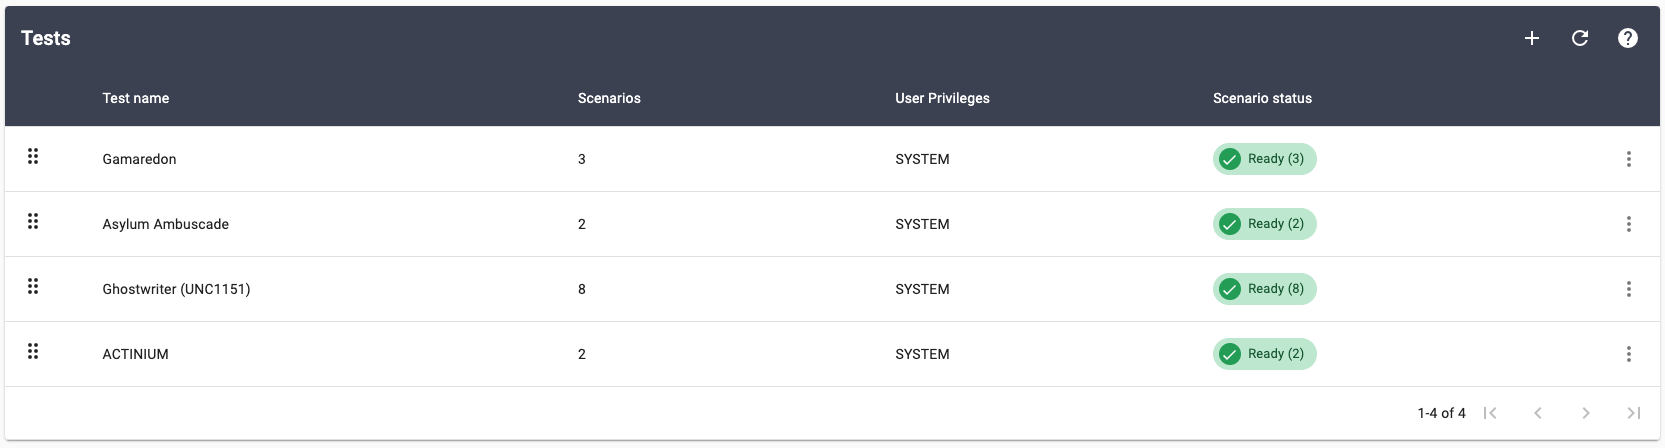This screenshot has height=448, width=1665.
Task: Click the Ready (8) status badge
Action: (1264, 289)
